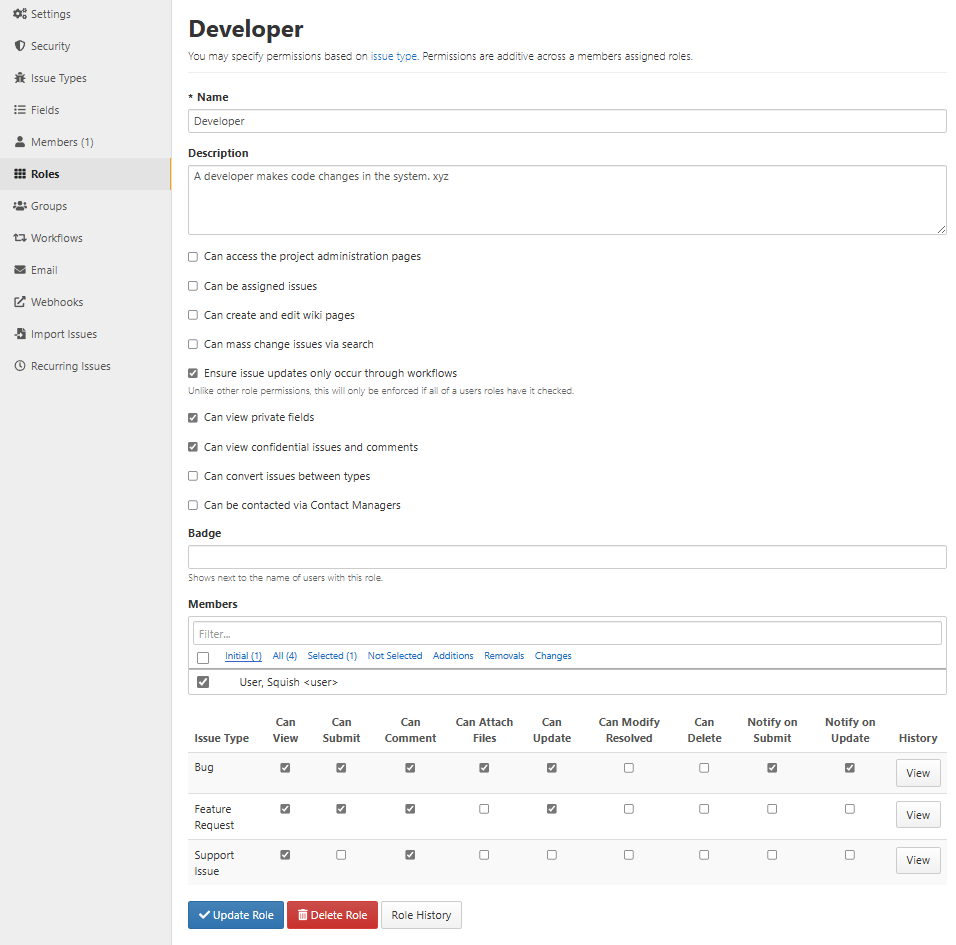Click the Email envelope icon
956x945 pixels.
coord(20,270)
